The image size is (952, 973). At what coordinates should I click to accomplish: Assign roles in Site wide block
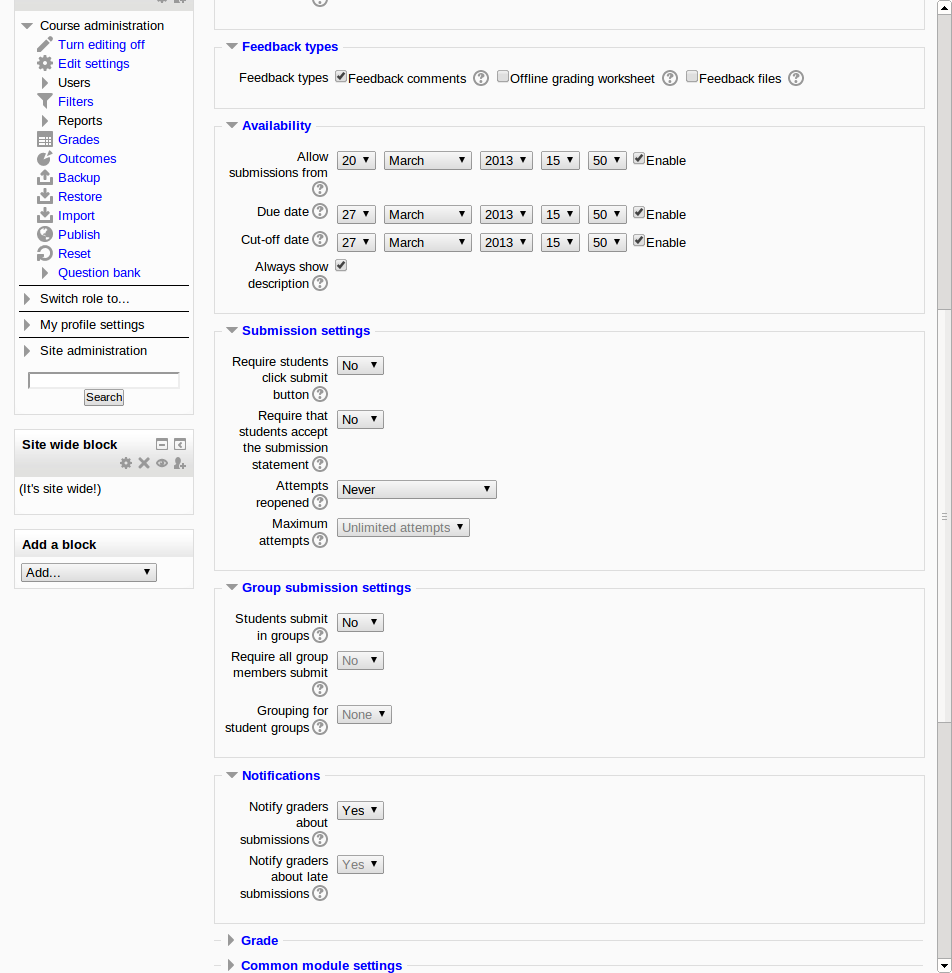[x=180, y=463]
